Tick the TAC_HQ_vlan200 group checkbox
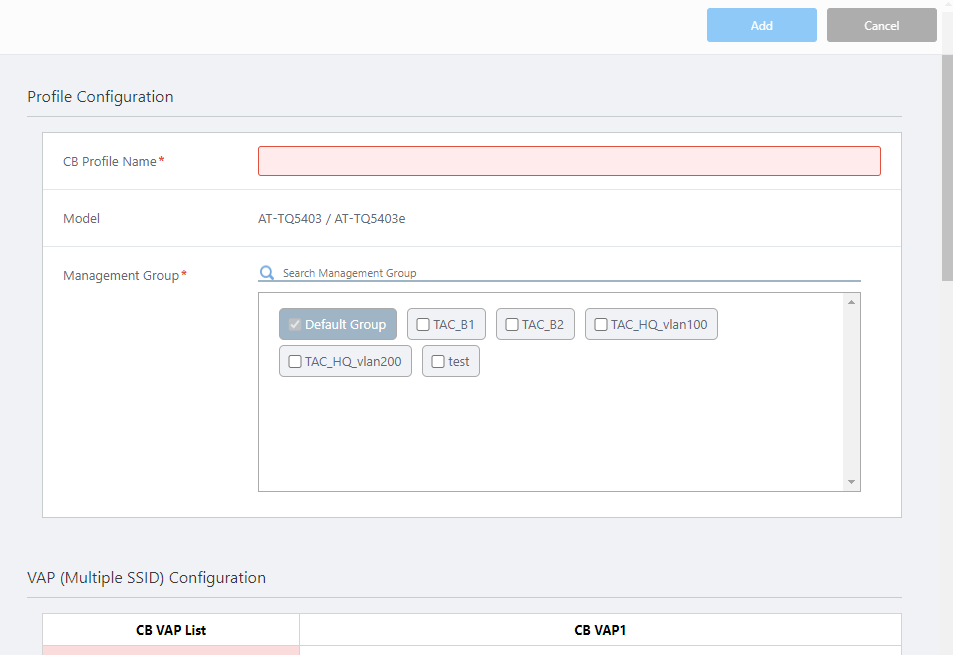 click(295, 361)
